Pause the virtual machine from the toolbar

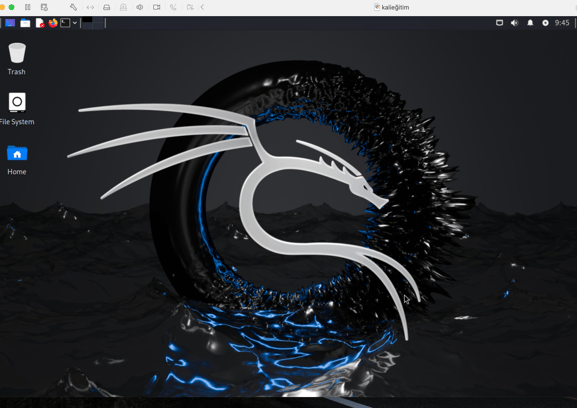[x=28, y=7]
